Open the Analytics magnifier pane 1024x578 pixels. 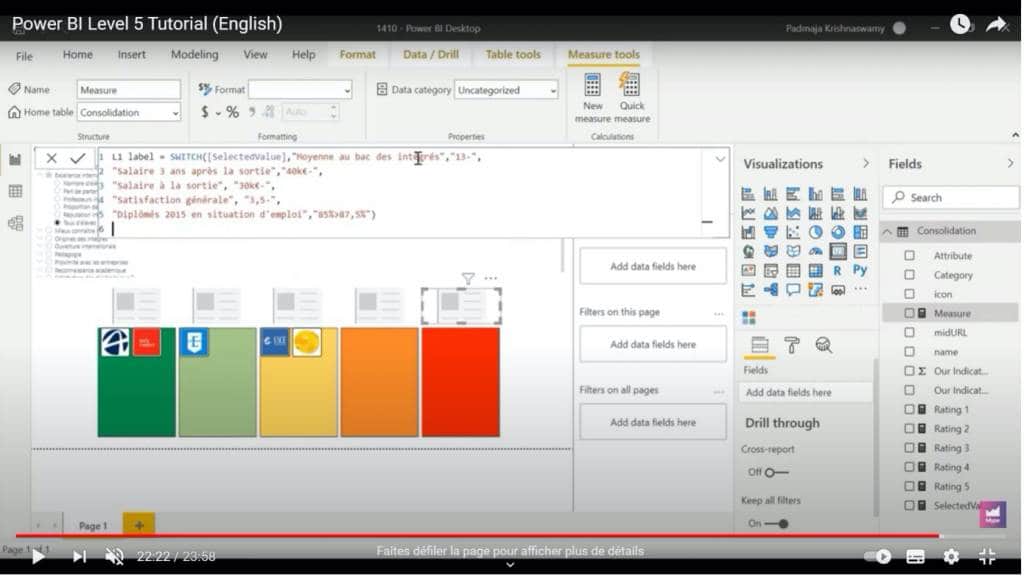824,345
